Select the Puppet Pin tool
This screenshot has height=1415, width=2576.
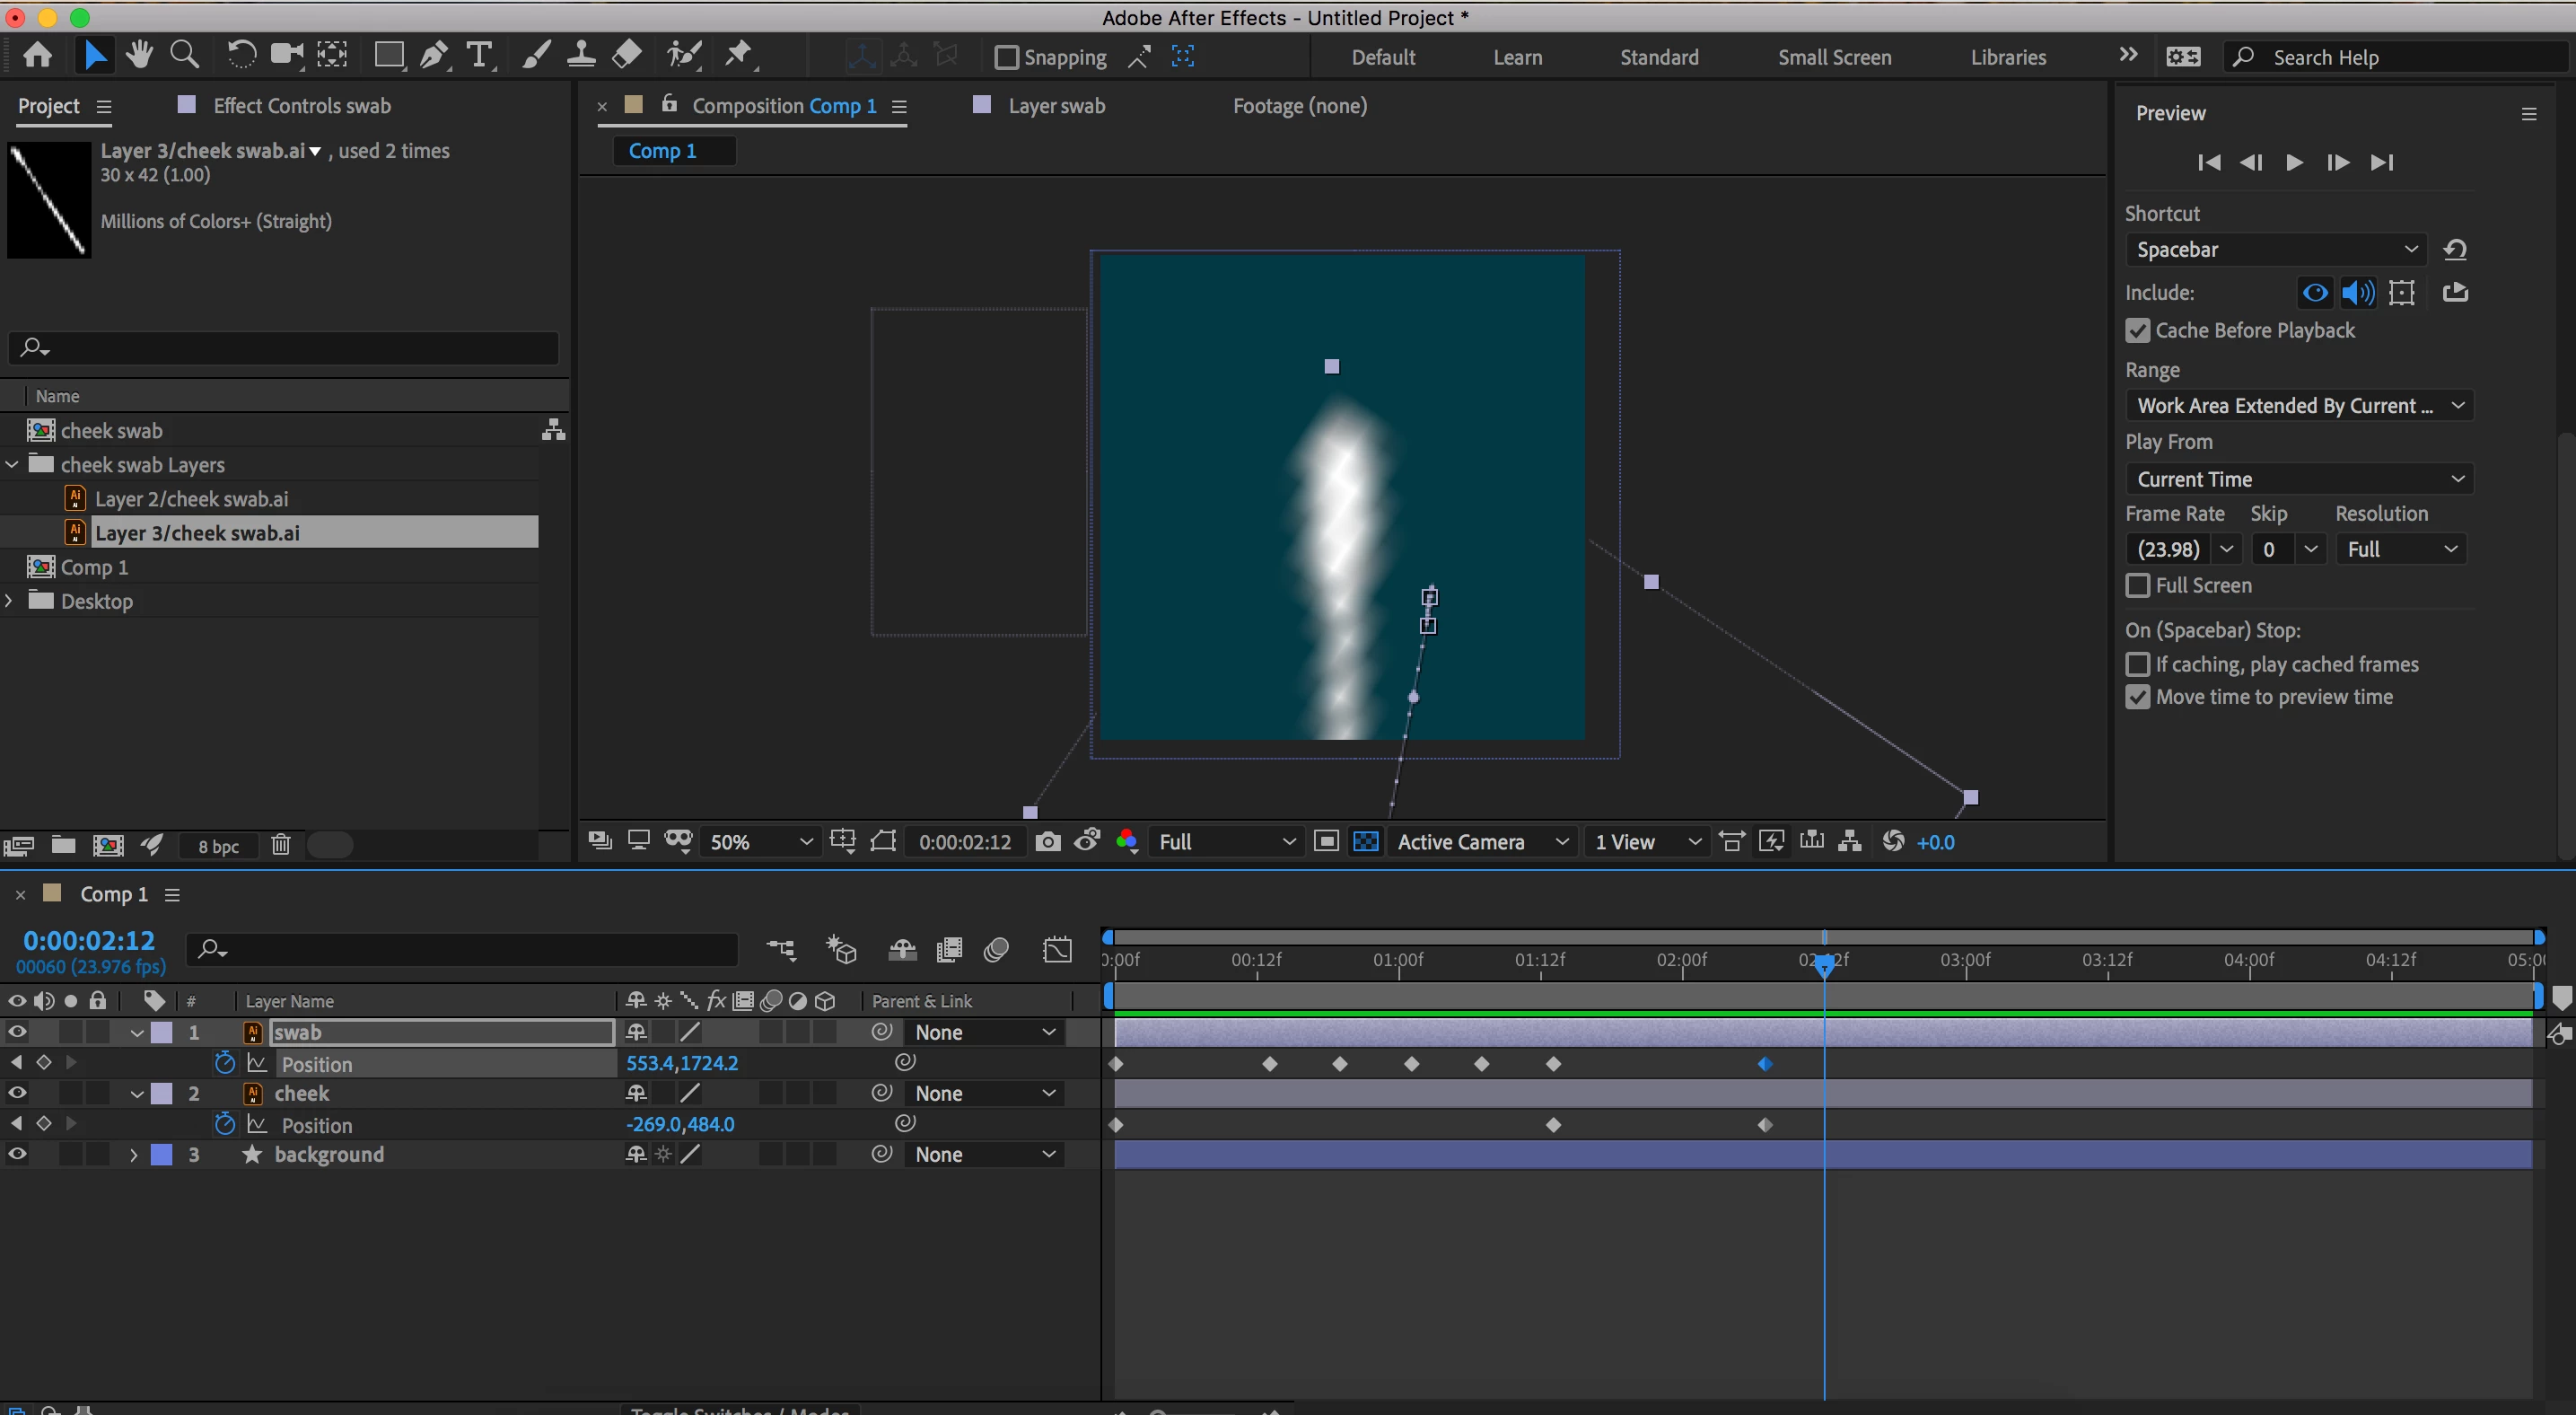point(739,55)
